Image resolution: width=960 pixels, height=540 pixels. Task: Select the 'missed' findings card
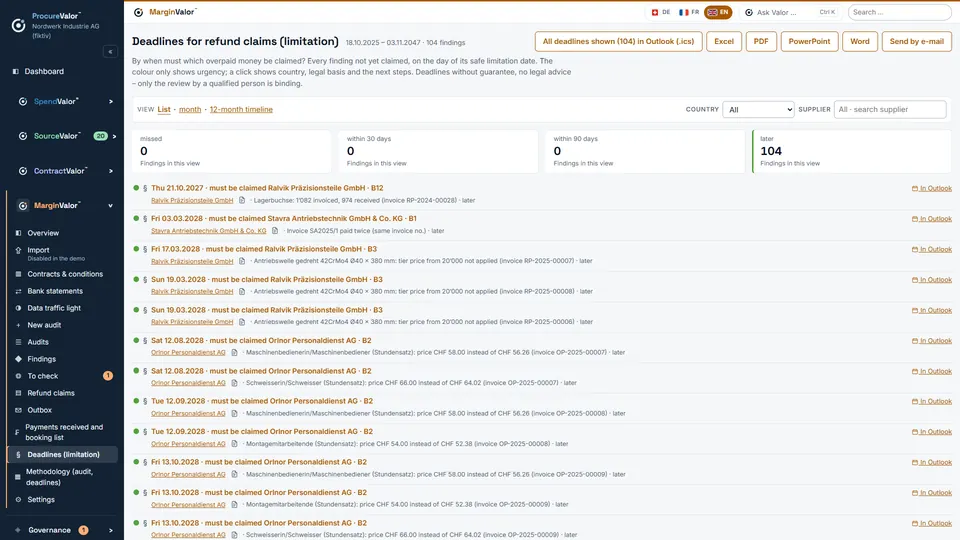231,151
